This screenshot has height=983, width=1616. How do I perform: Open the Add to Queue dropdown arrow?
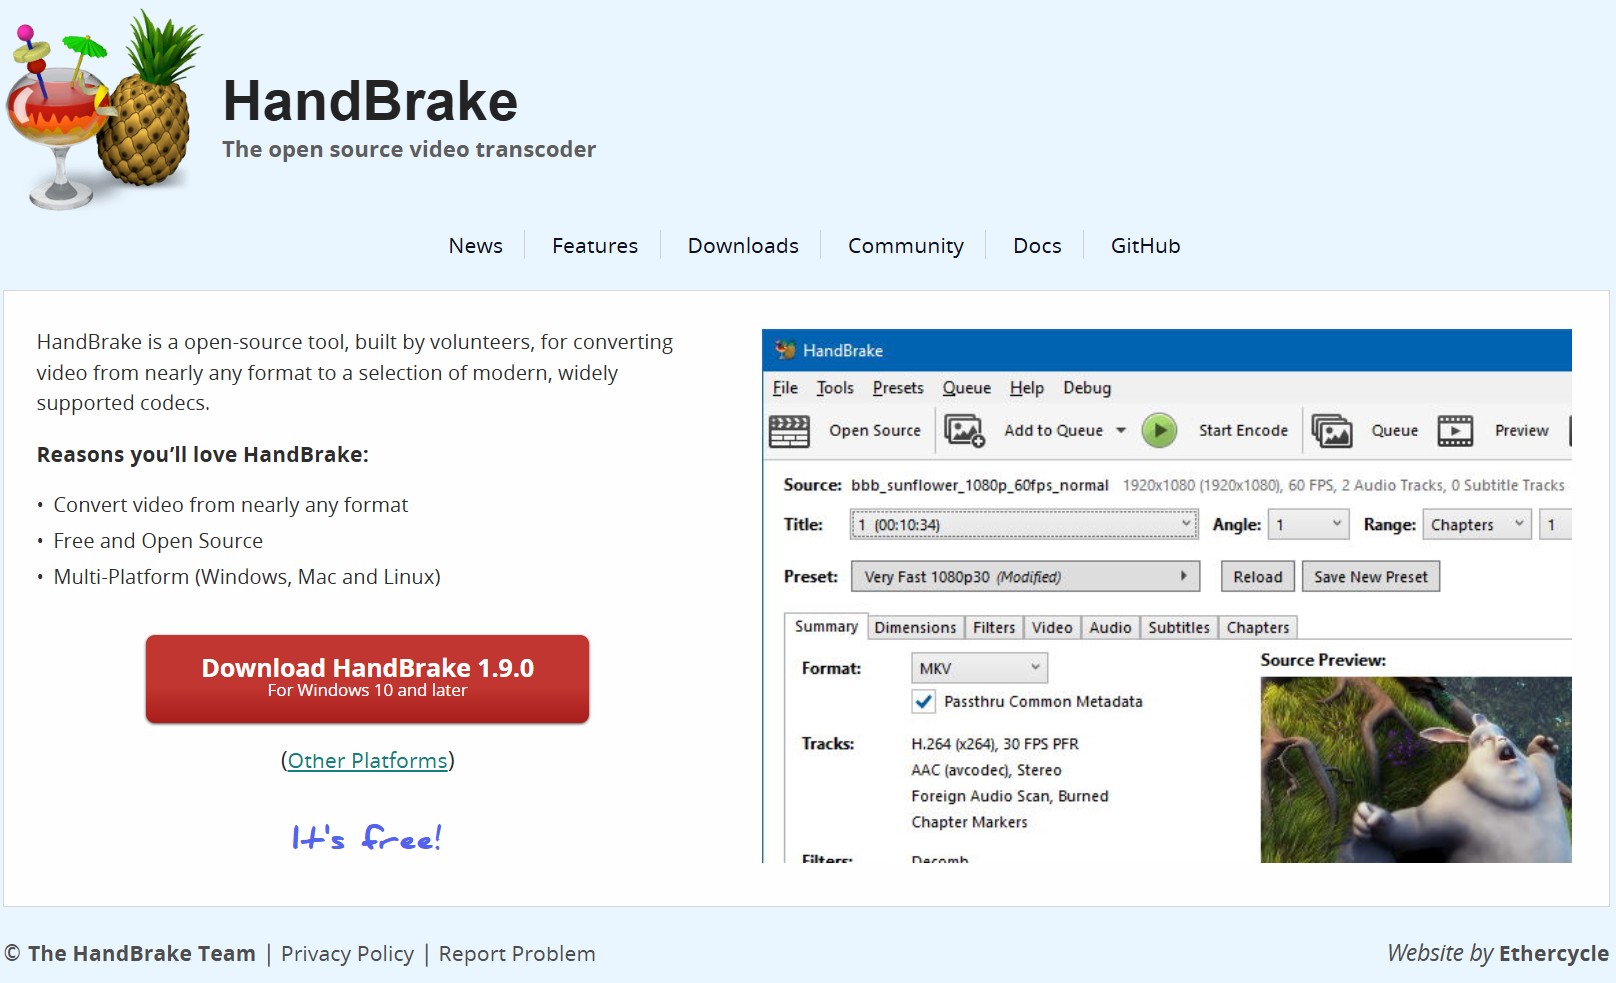1121,431
